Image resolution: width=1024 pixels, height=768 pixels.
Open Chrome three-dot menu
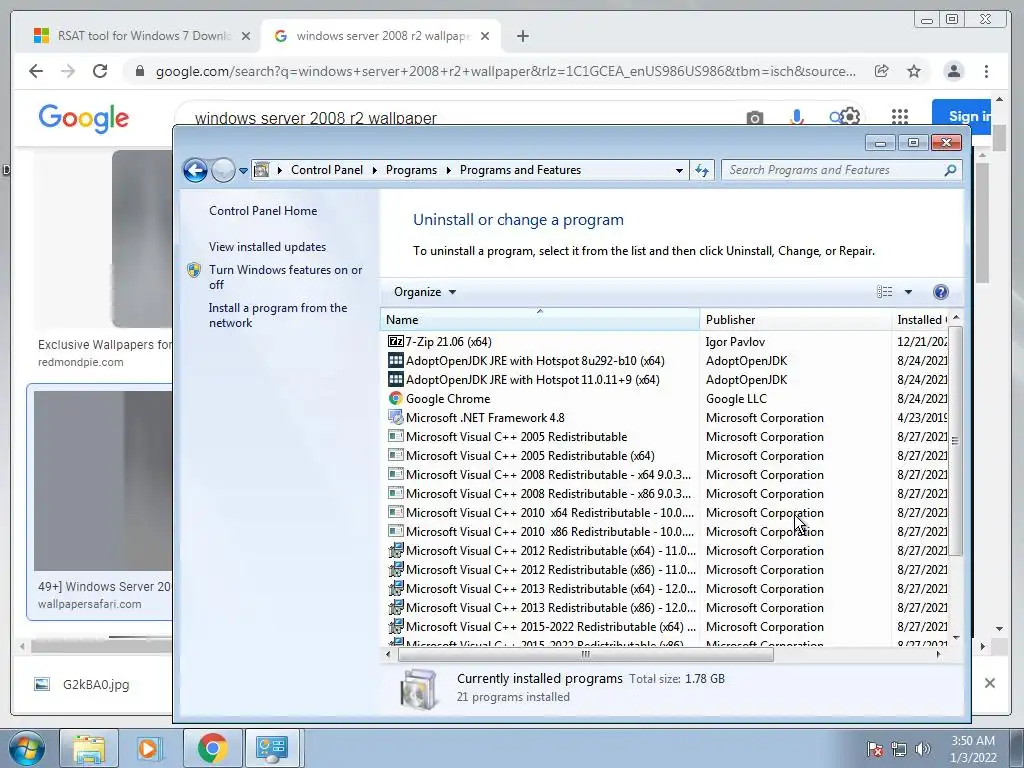[986, 71]
